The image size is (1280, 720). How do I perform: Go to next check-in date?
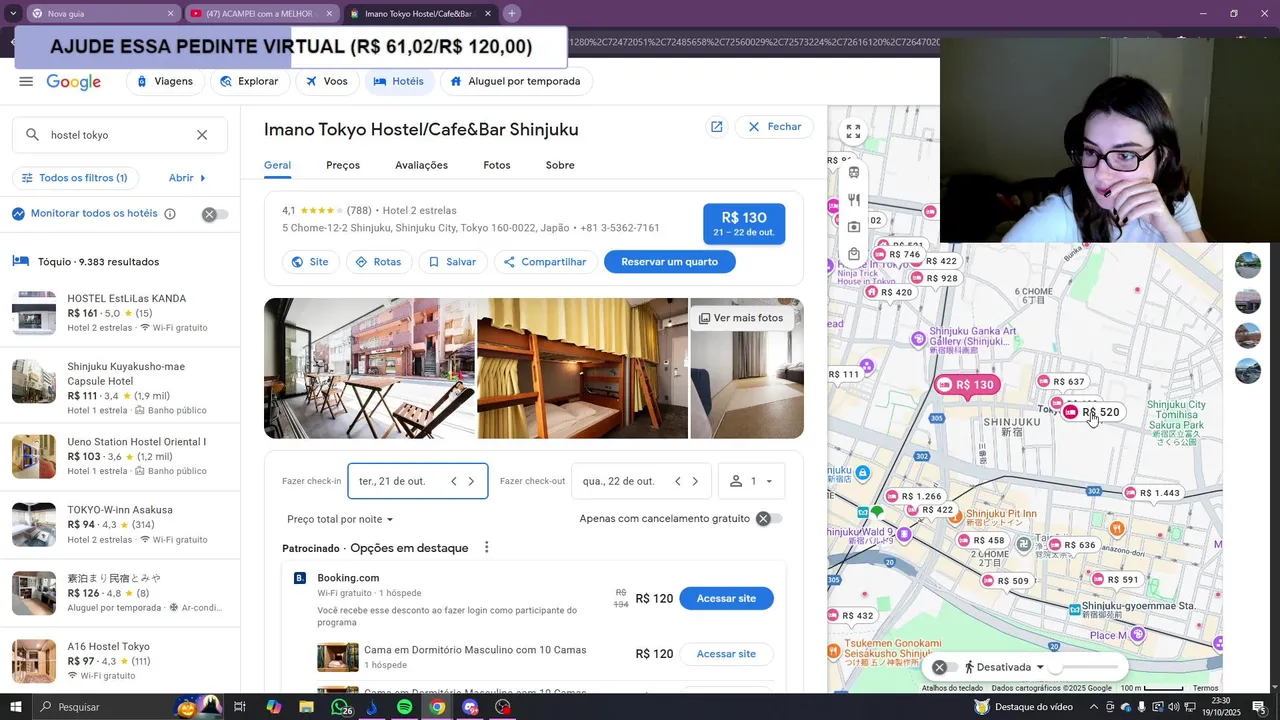point(472,481)
